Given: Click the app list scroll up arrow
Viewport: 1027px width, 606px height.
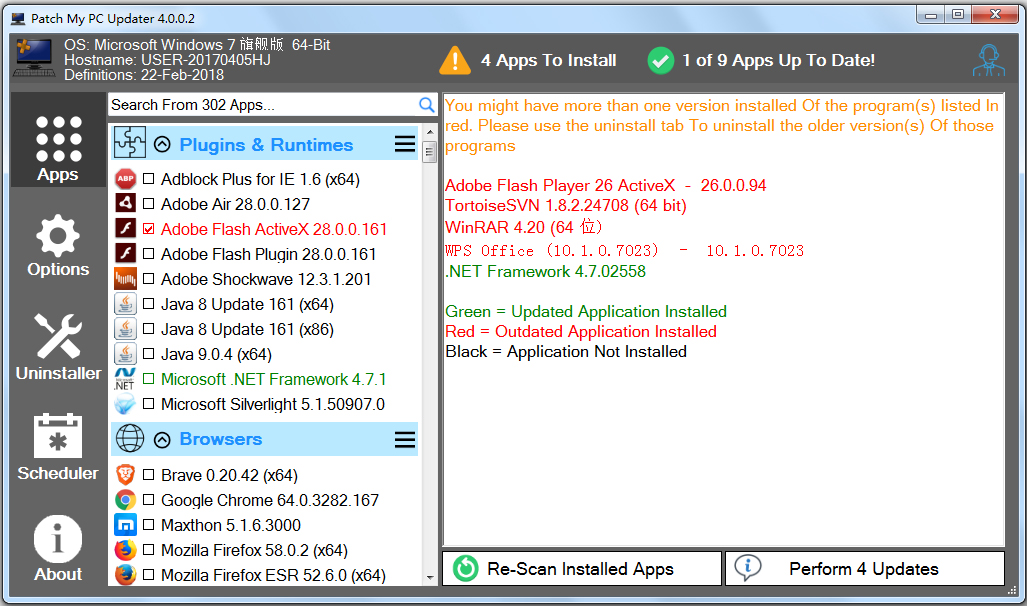Looking at the screenshot, I should coord(430,132).
